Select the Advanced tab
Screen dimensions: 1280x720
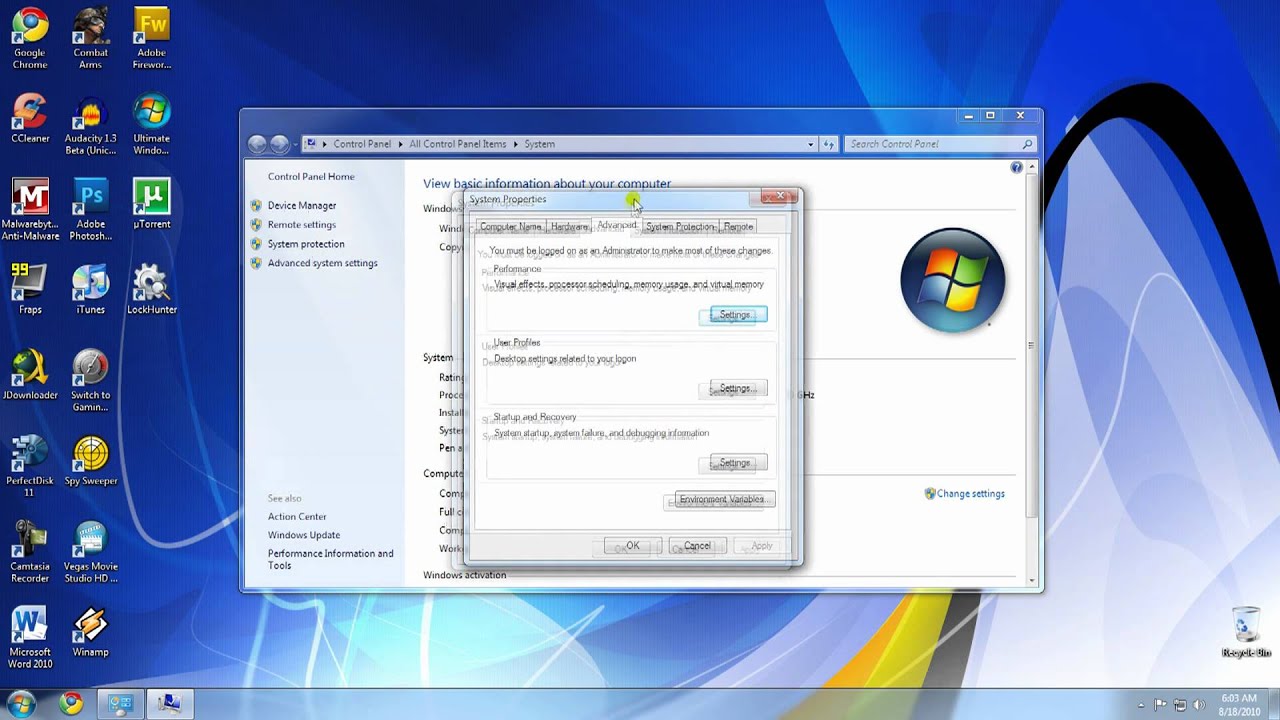point(617,225)
